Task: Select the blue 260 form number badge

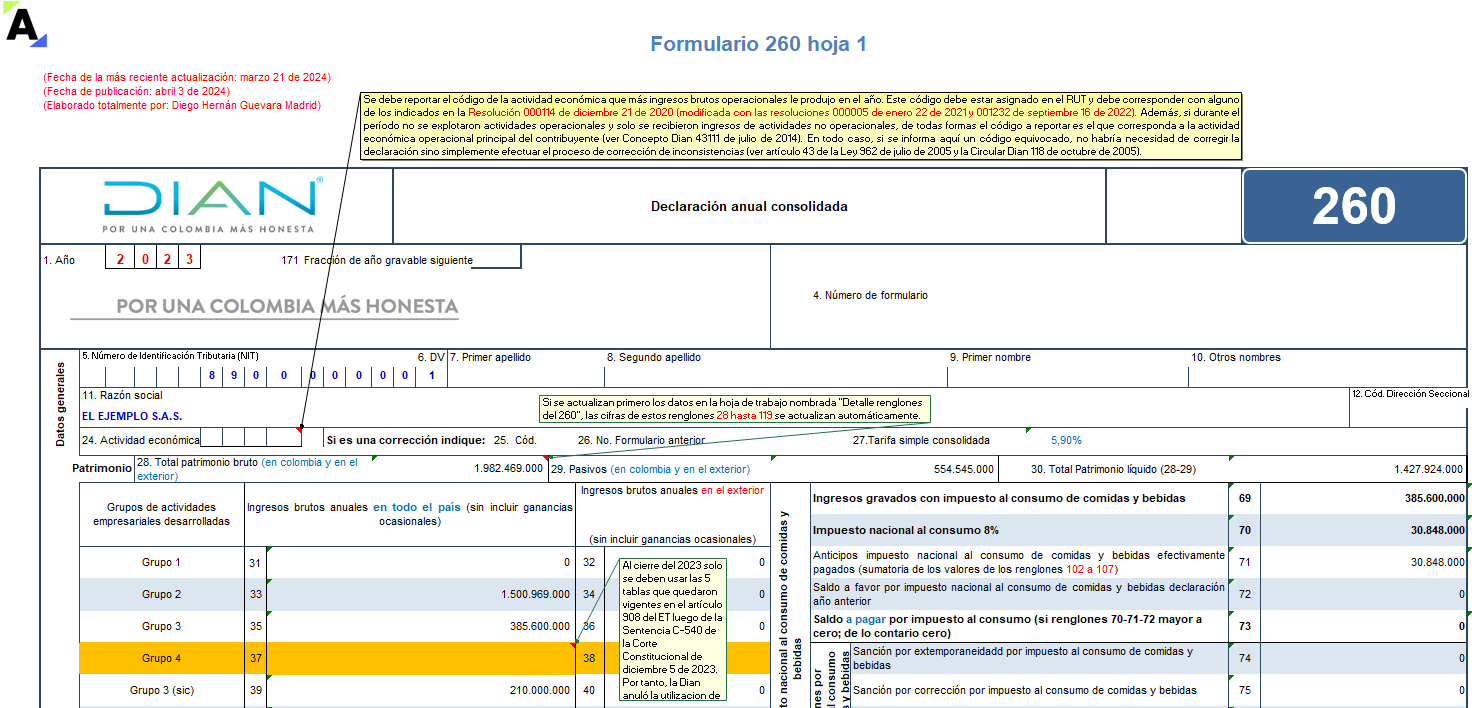Action: click(x=1354, y=206)
